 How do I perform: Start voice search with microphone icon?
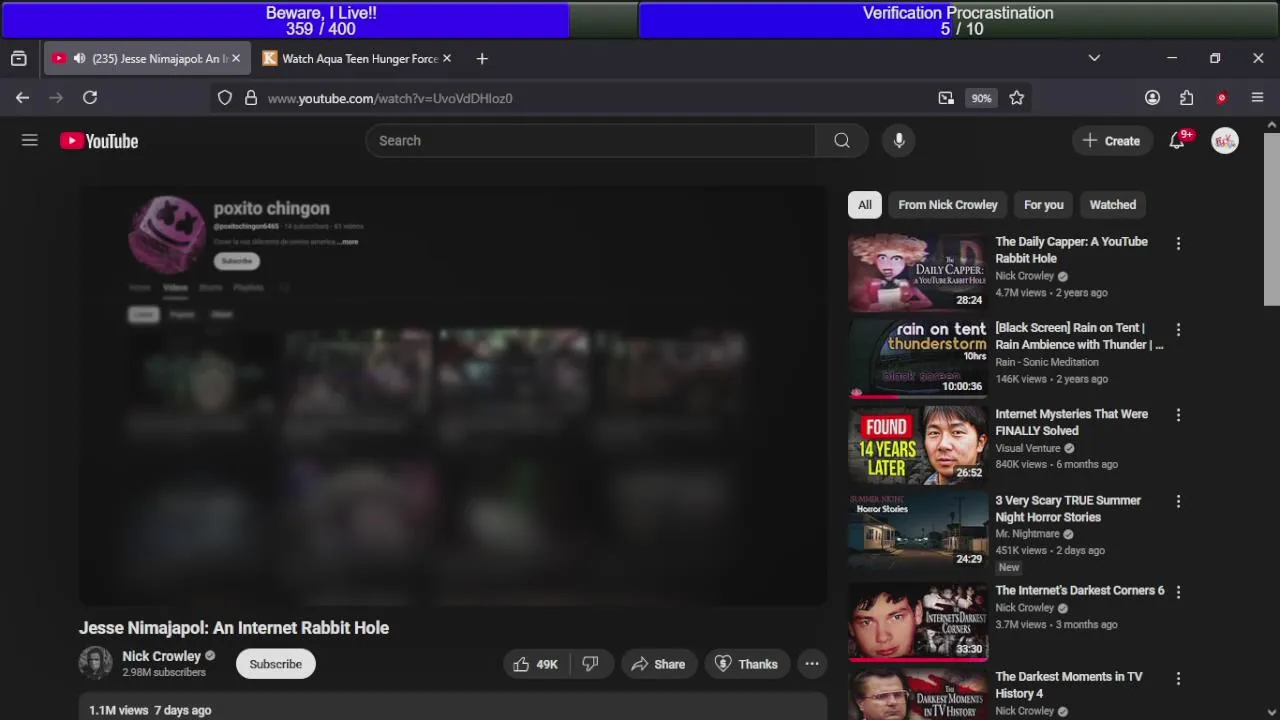pyautogui.click(x=899, y=141)
